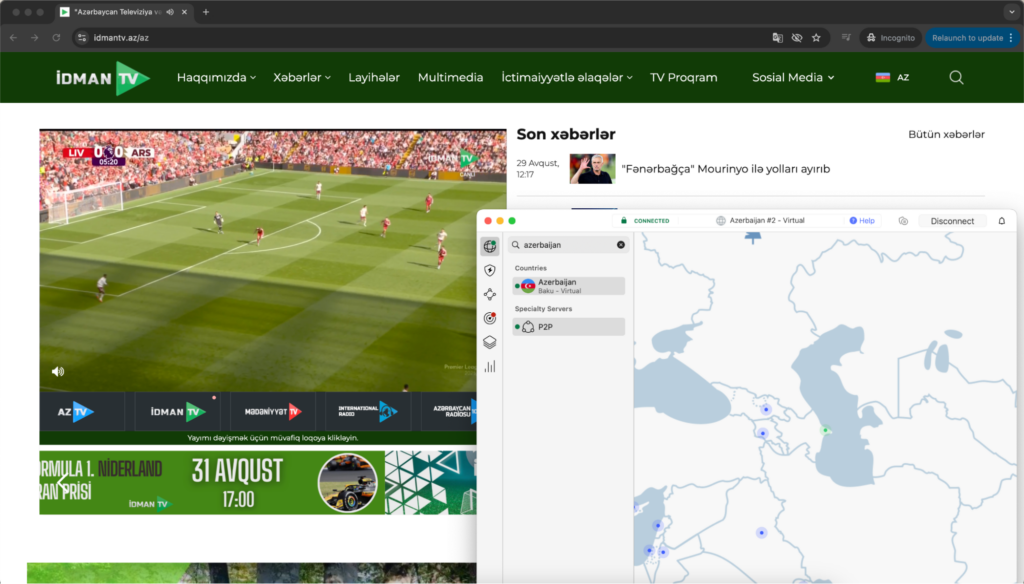Click the search magnifier icon on İdman TV site
The width and height of the screenshot is (1024, 584).
[956, 78]
